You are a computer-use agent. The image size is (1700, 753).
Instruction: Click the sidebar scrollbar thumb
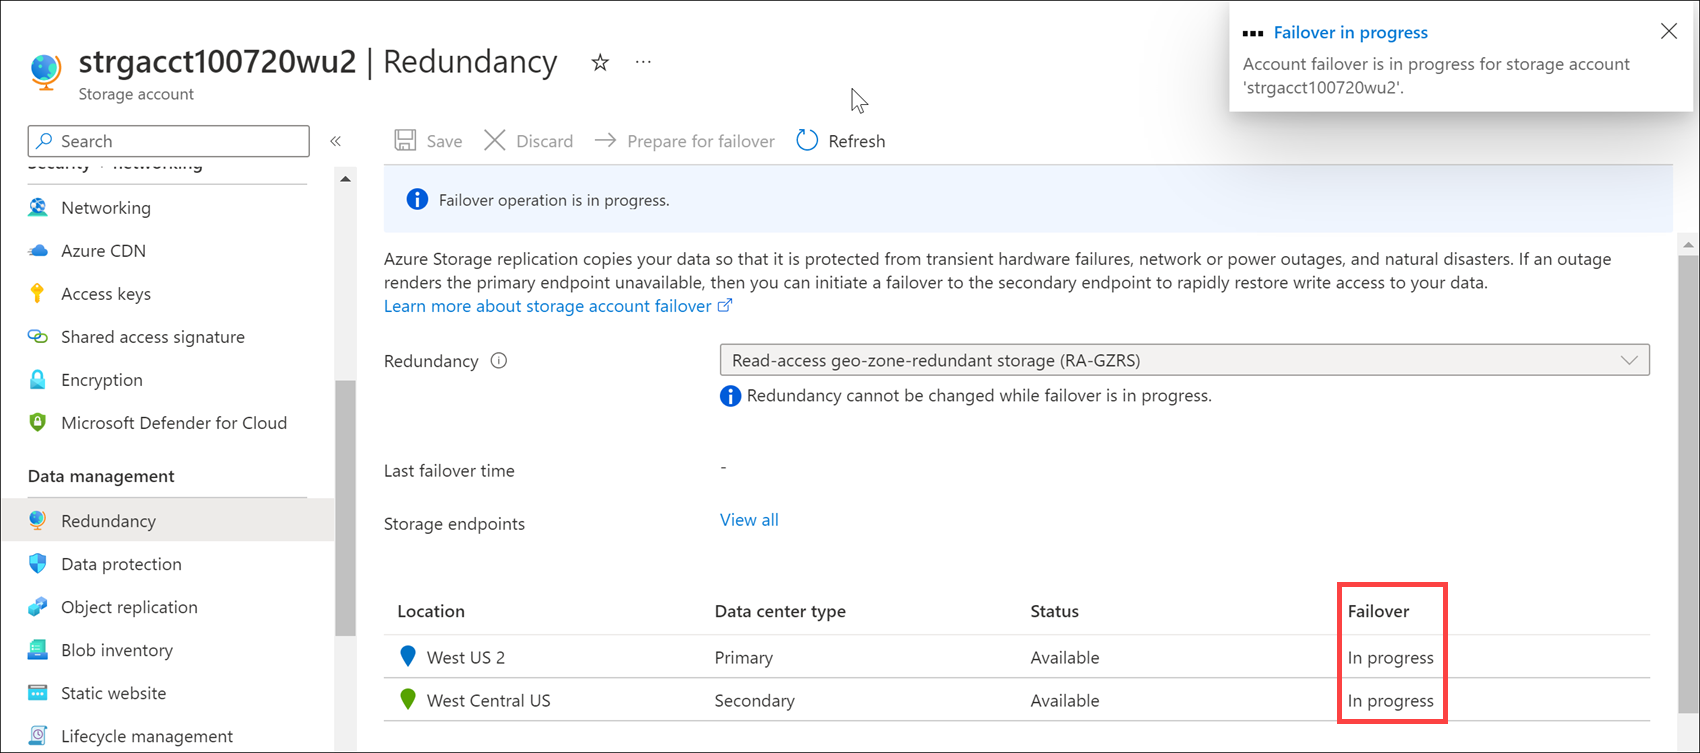345,508
